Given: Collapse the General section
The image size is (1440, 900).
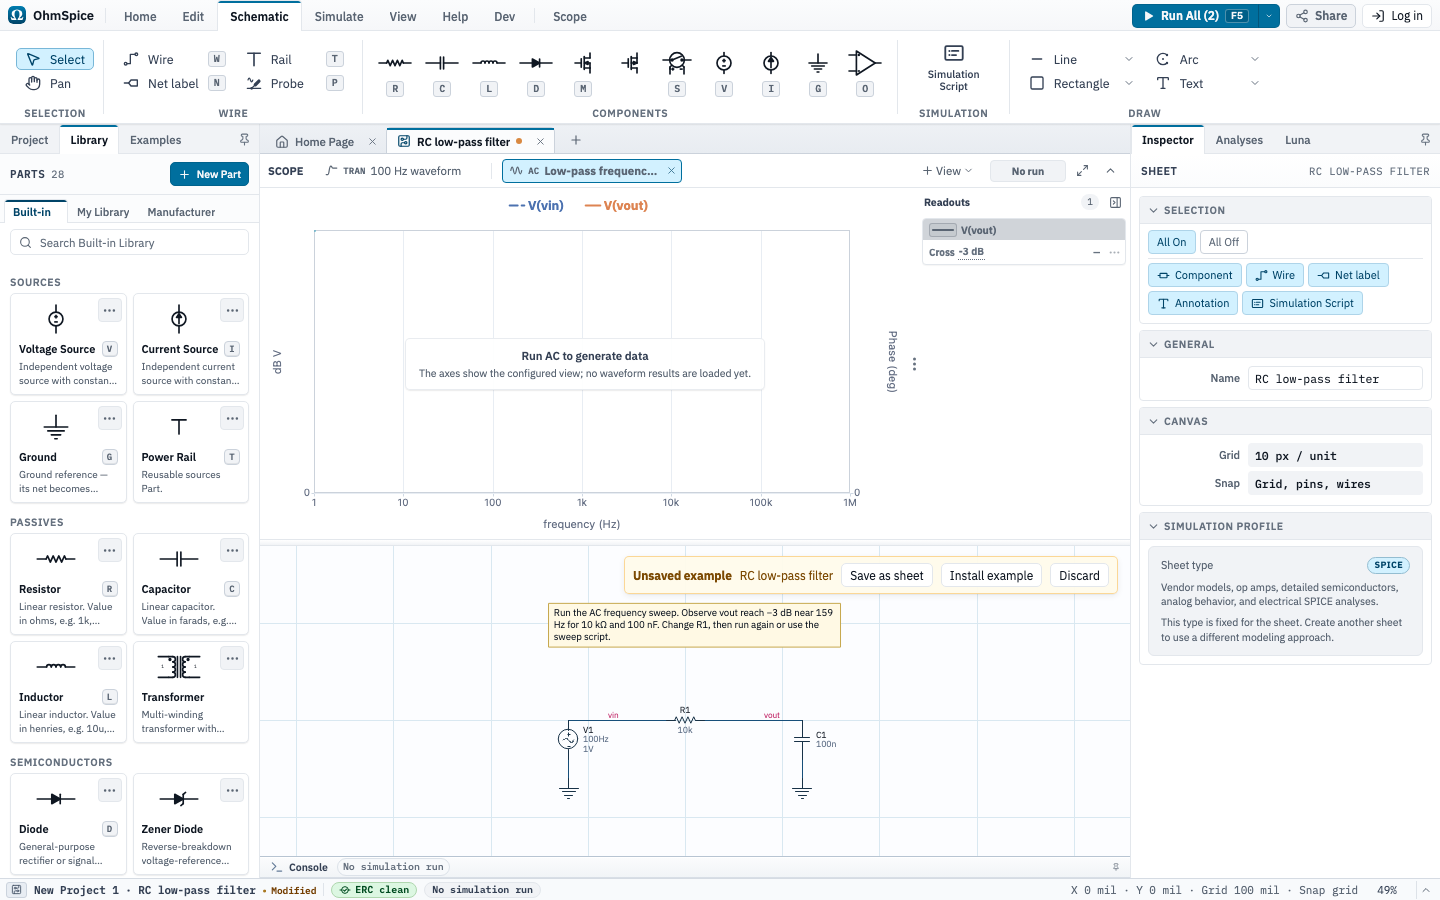Looking at the screenshot, I should (x=1154, y=345).
